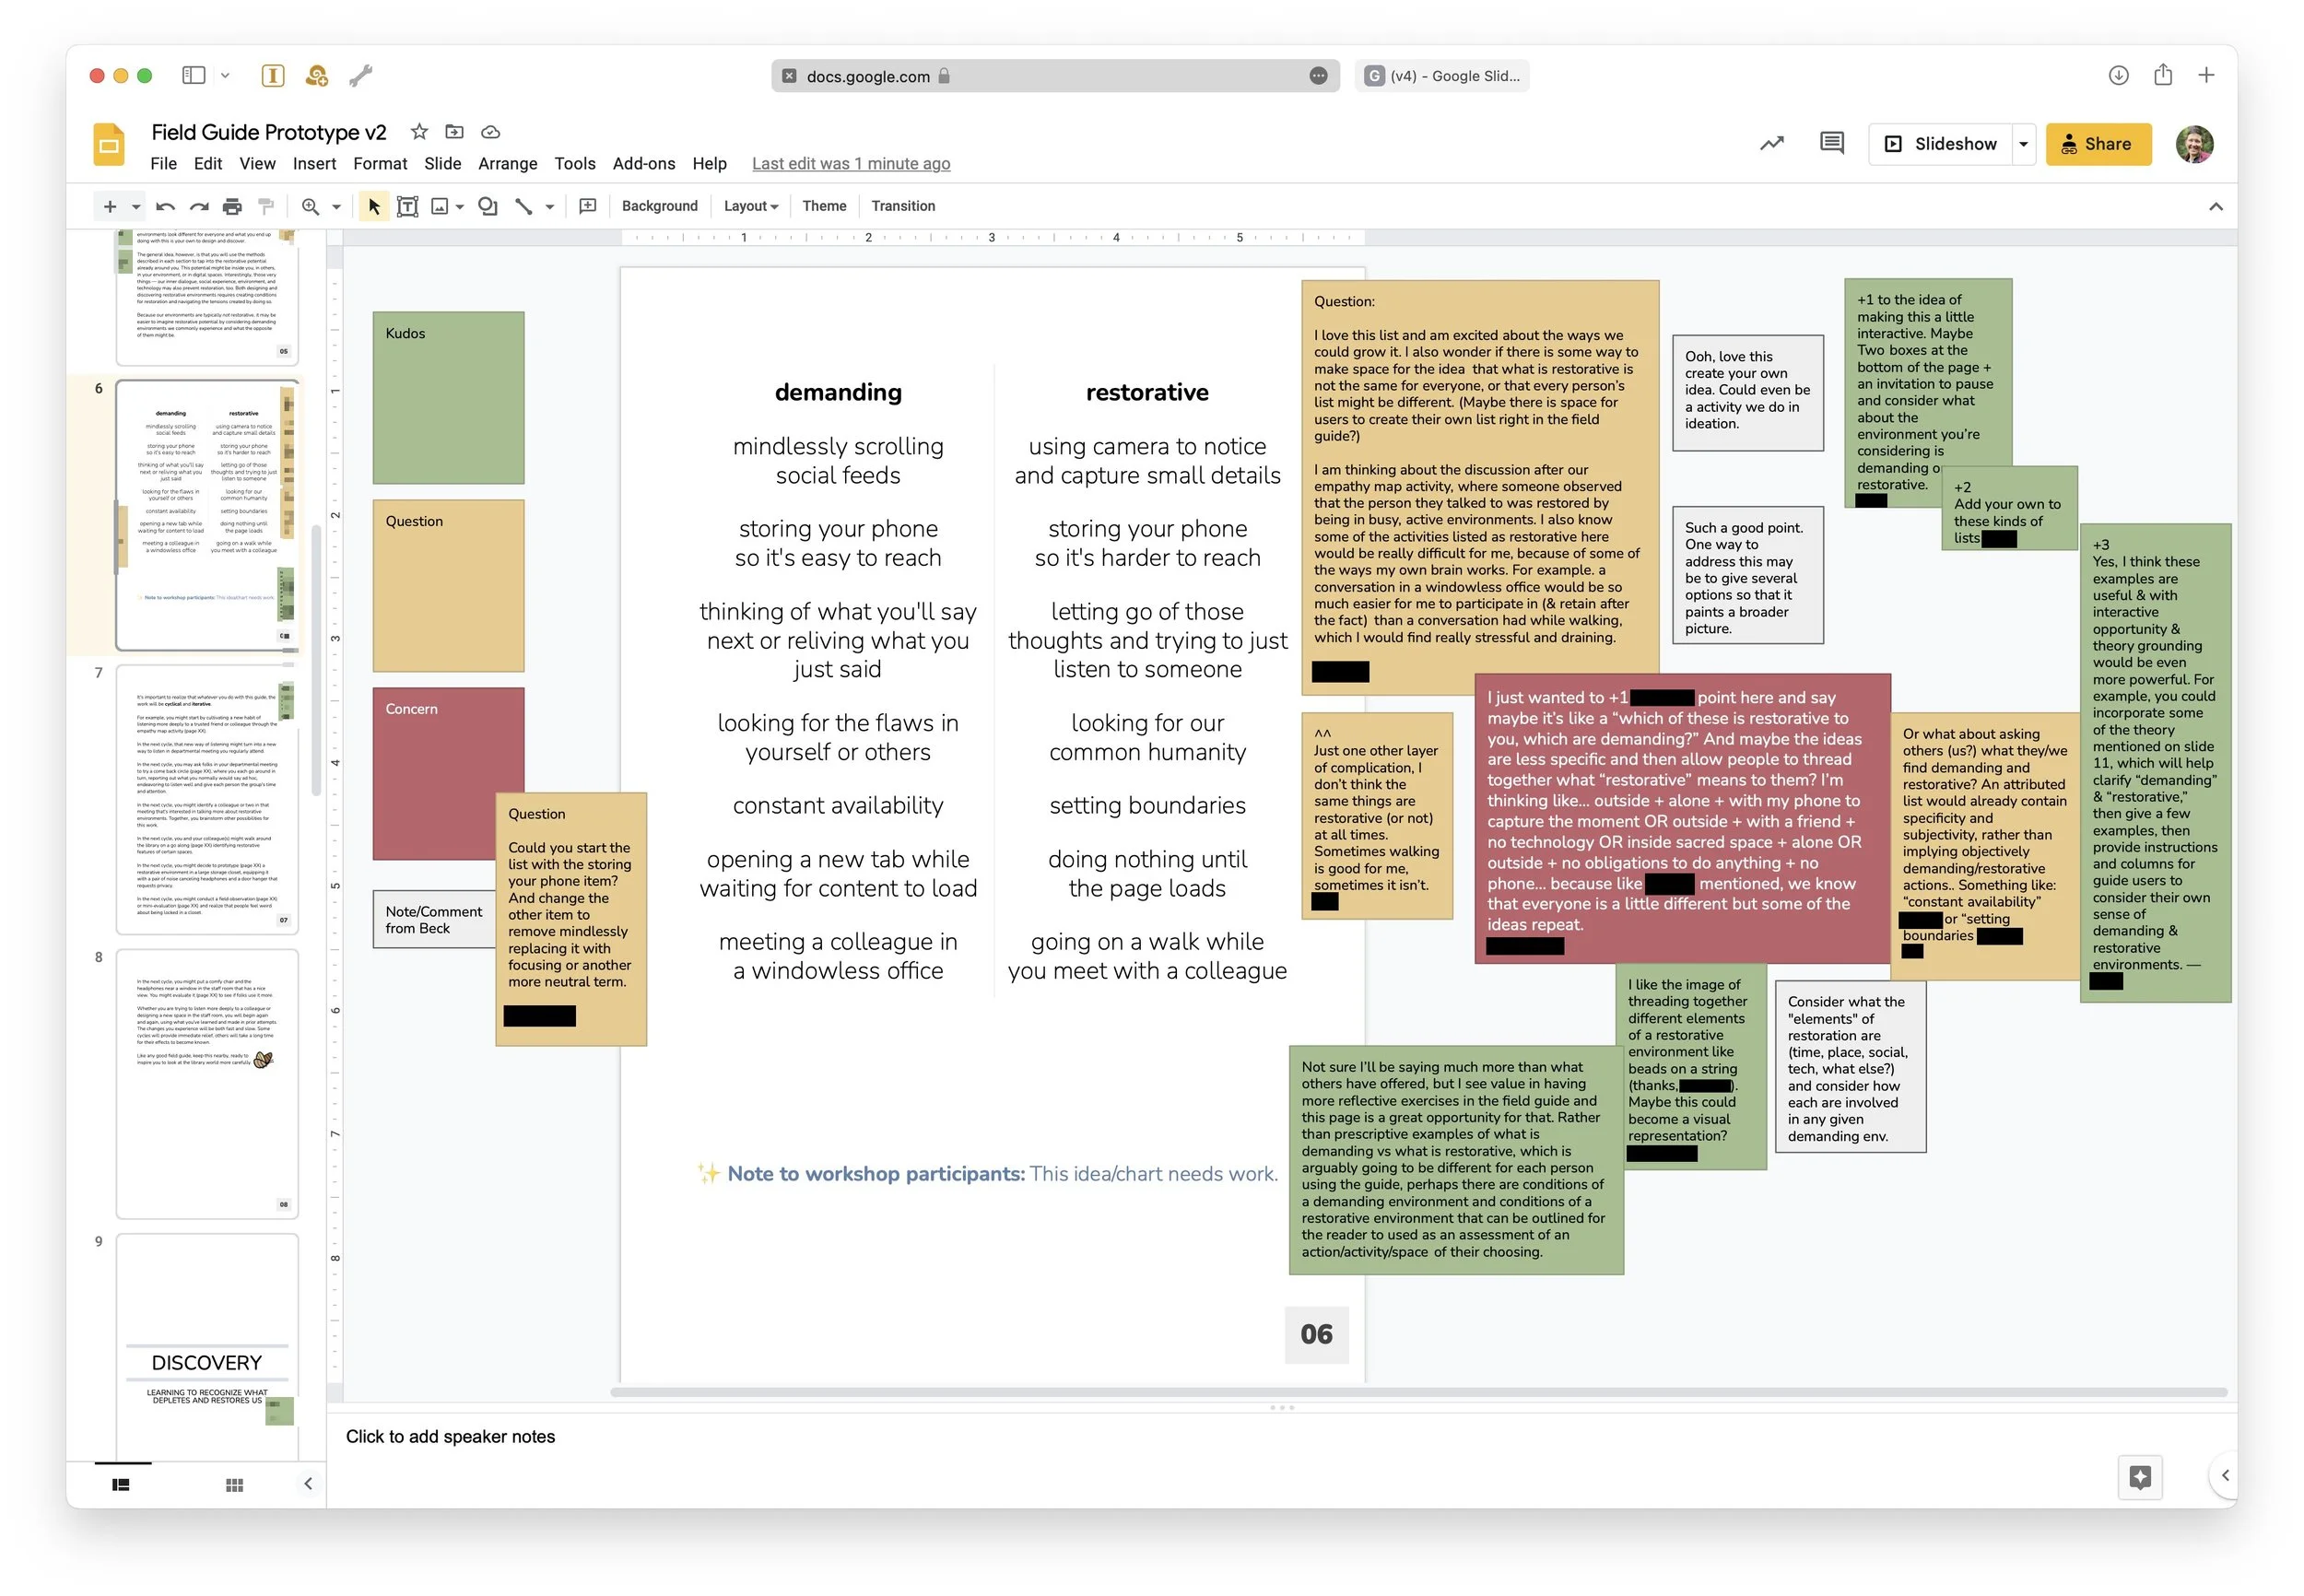Open the Arrange menu

(507, 164)
